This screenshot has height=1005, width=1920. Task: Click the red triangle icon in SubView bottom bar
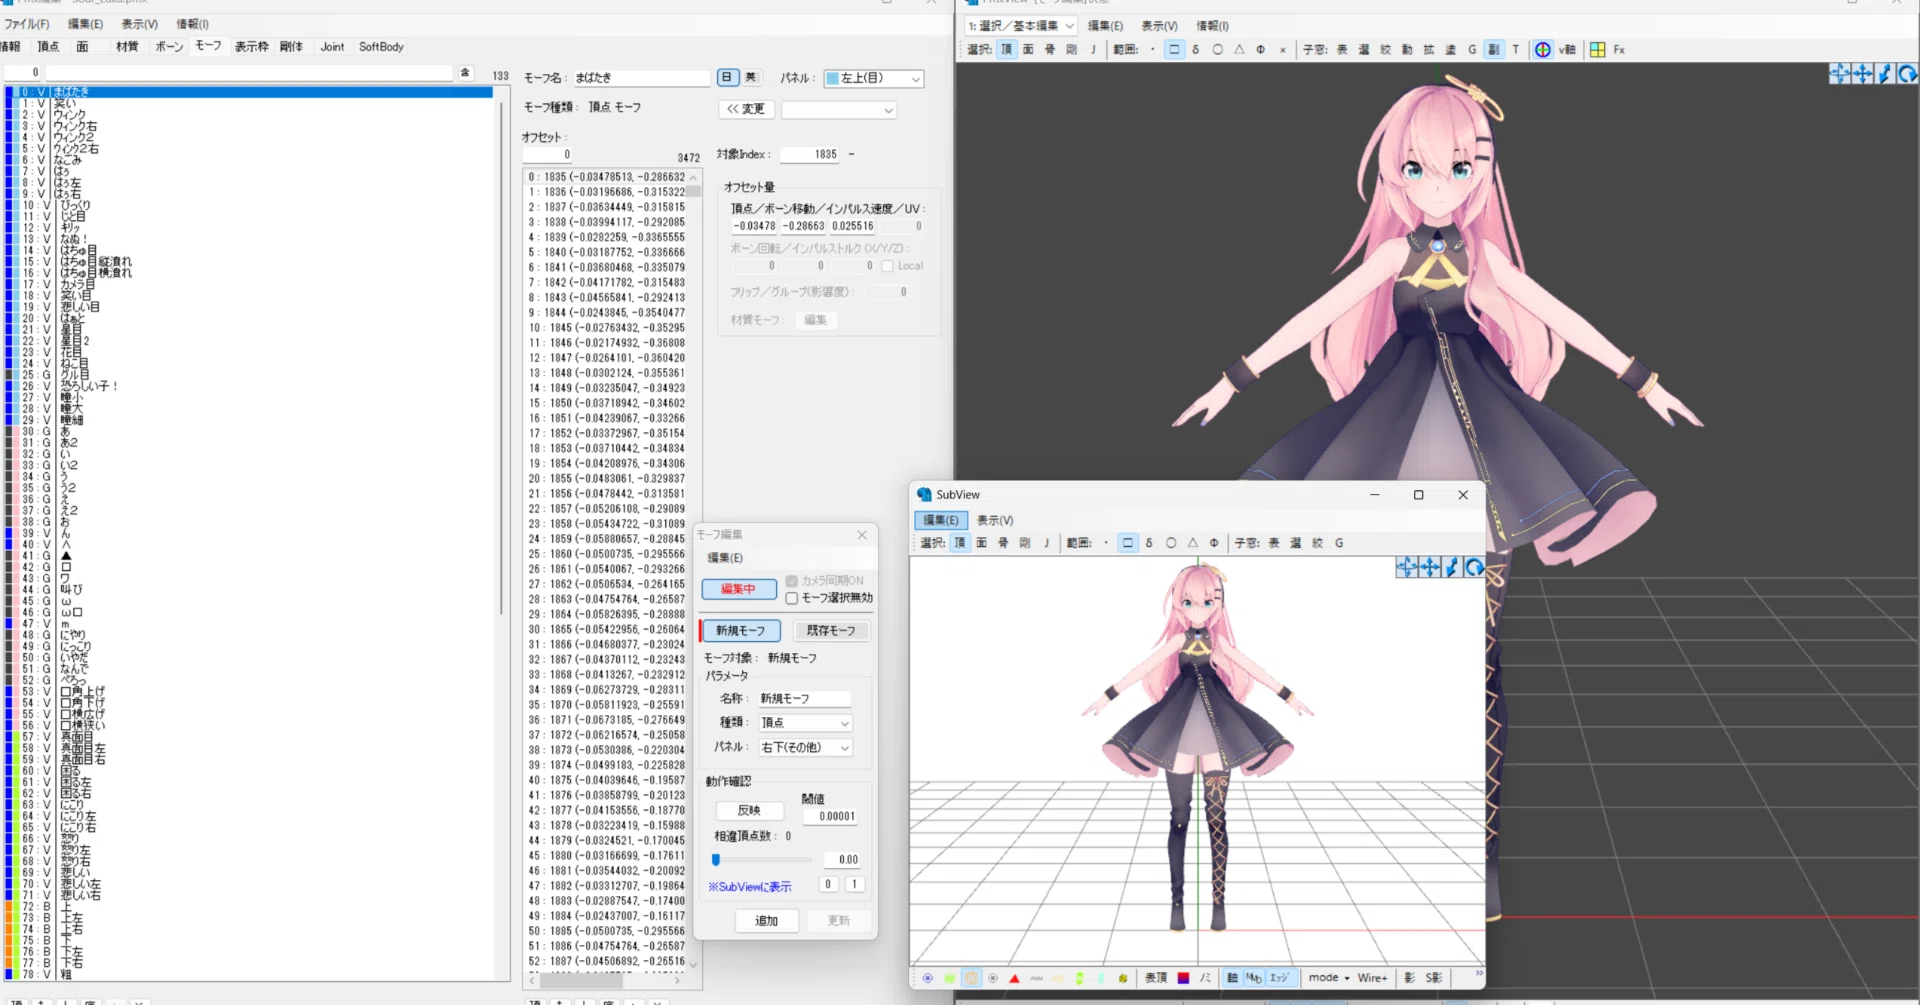click(x=1014, y=978)
